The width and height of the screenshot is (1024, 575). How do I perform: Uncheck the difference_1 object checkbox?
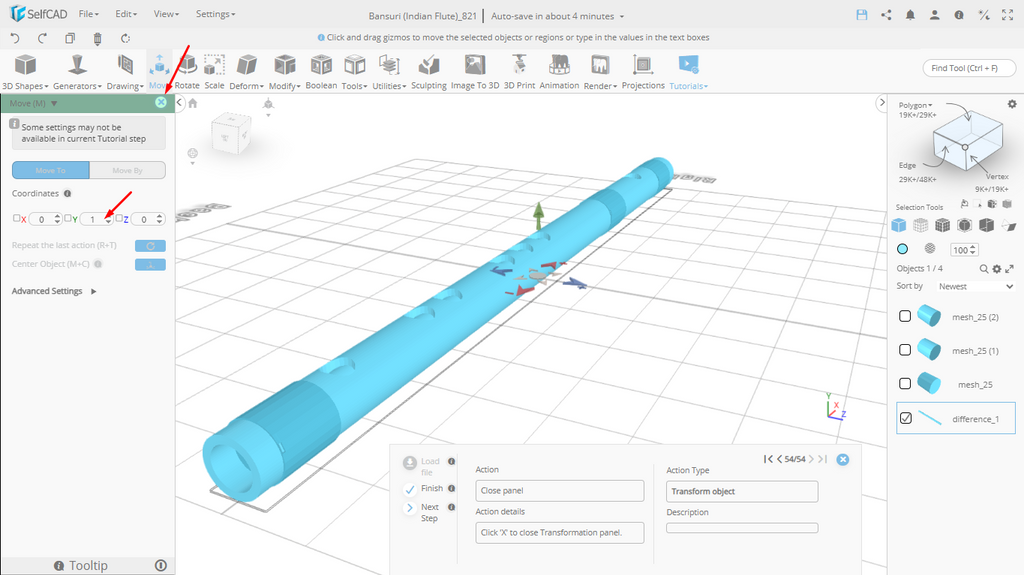(905, 418)
